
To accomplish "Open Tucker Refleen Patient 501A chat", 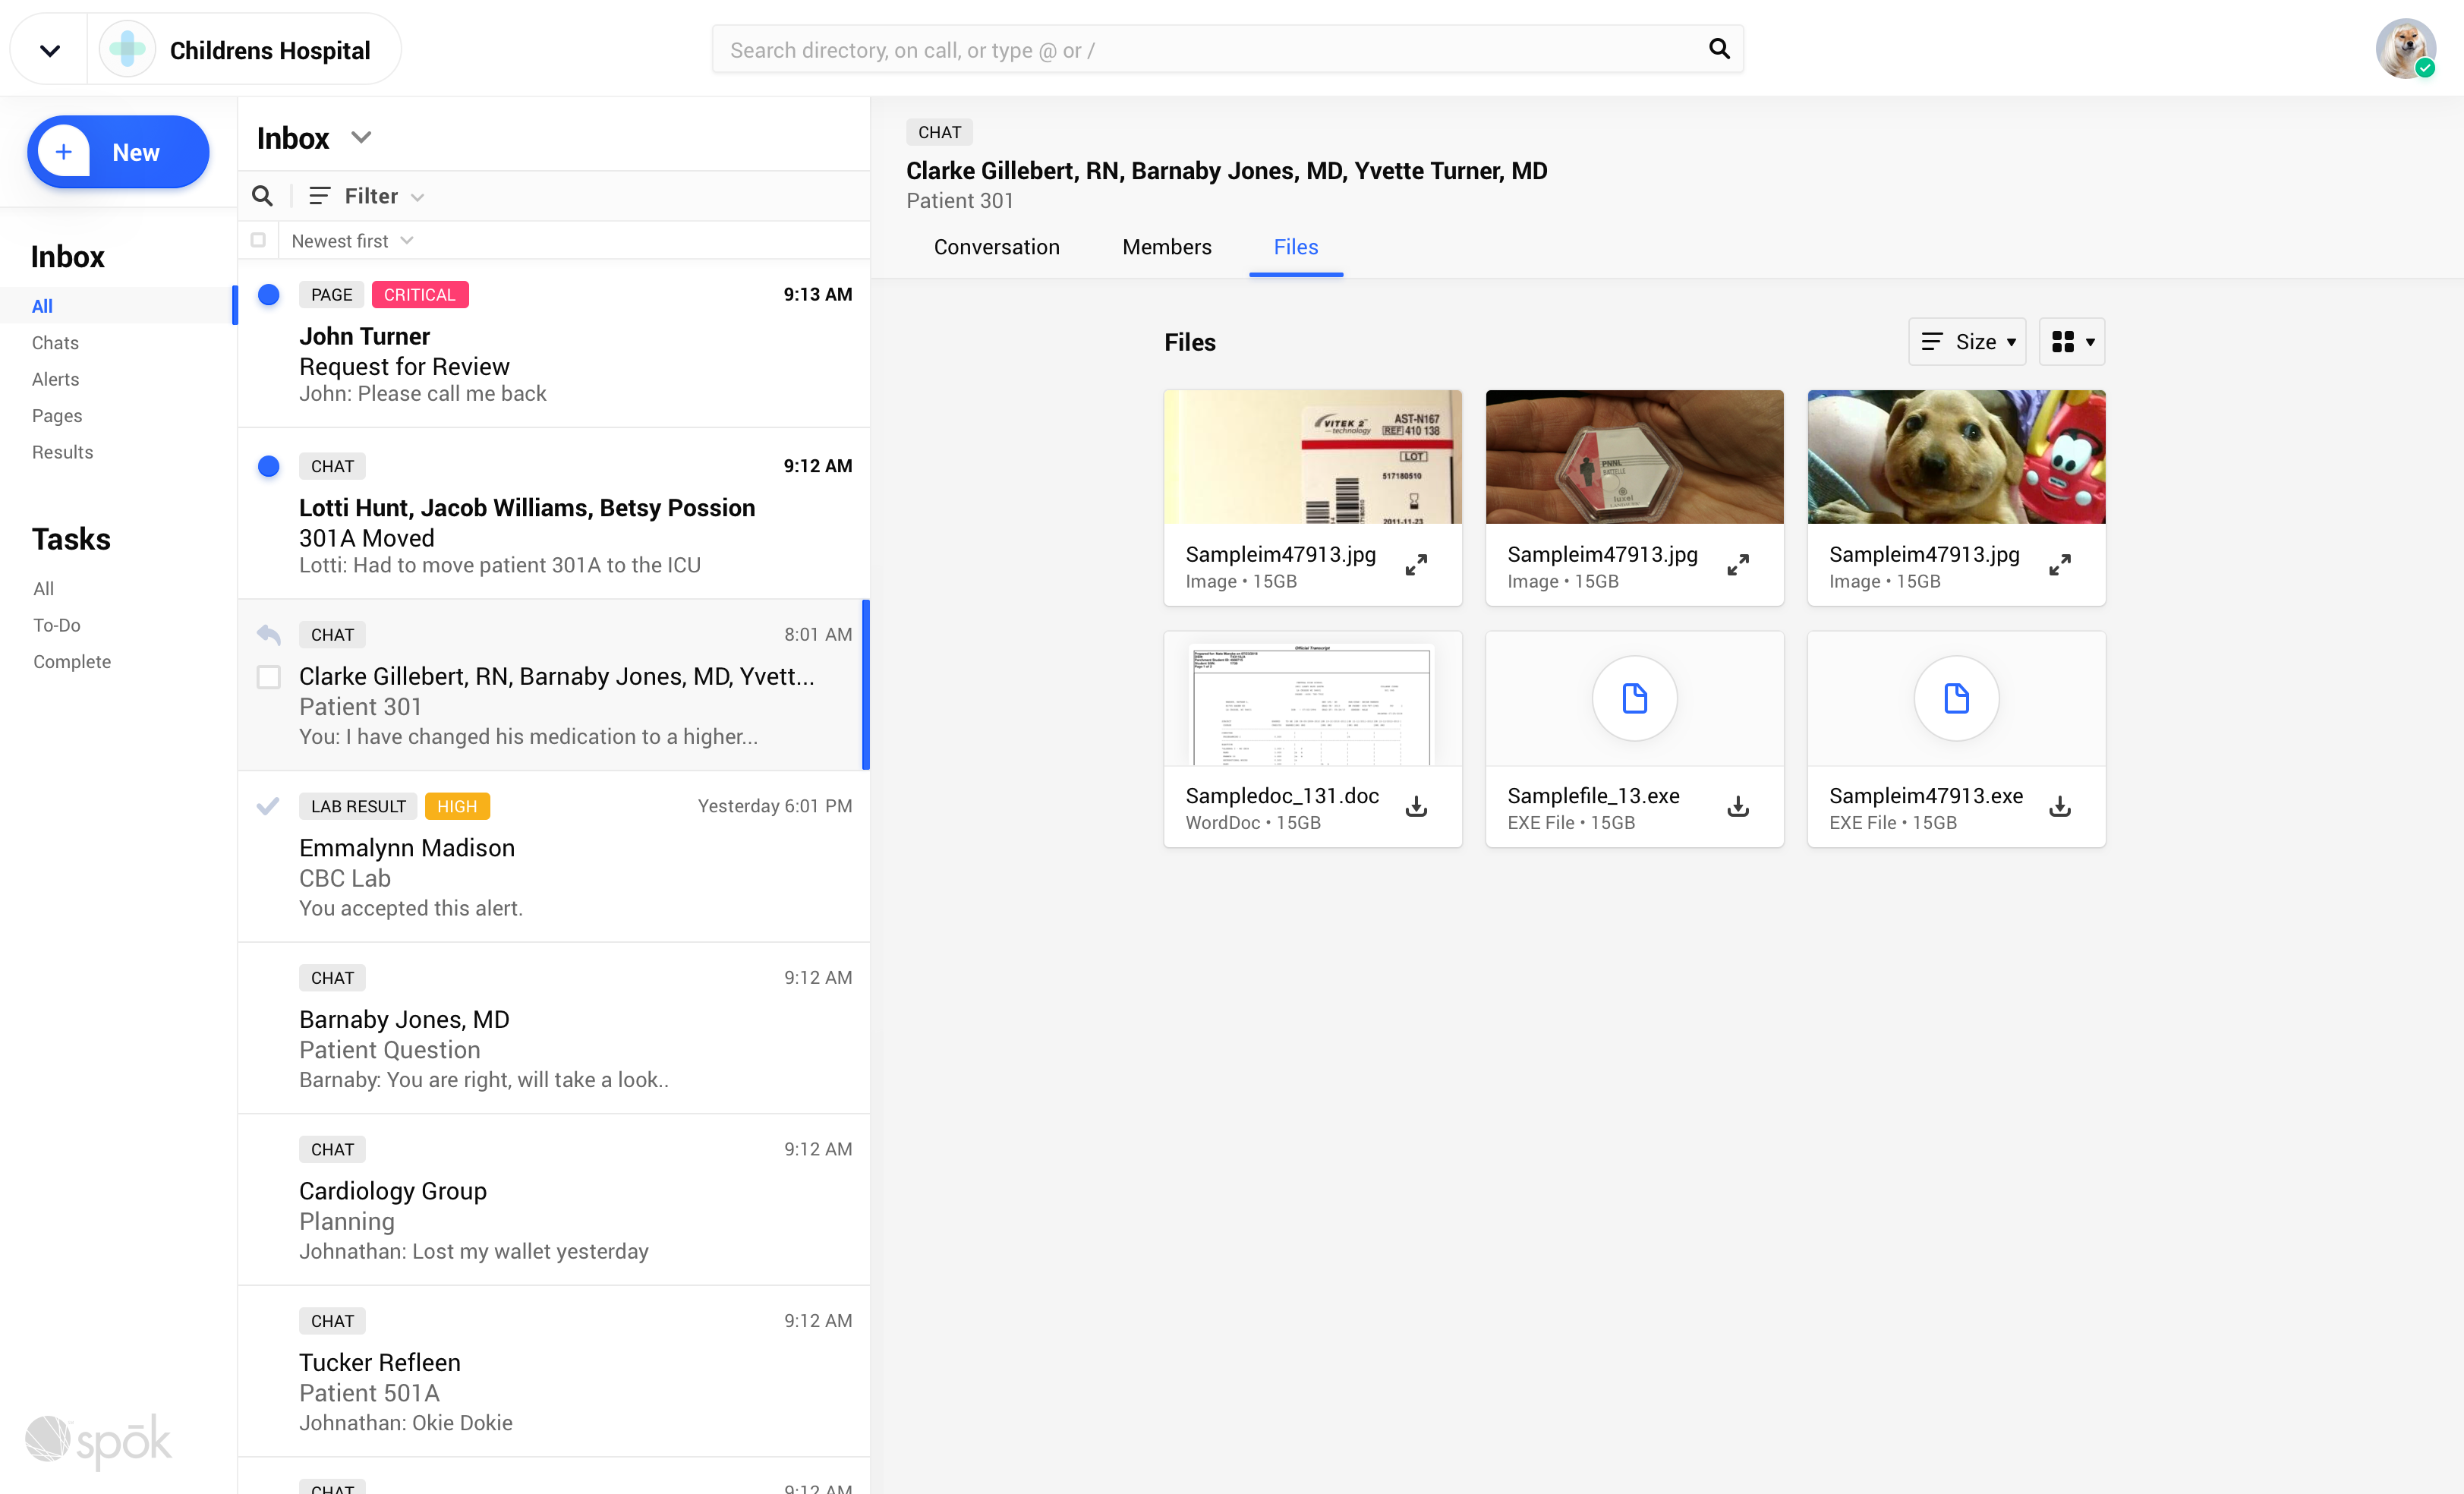I will [x=554, y=1371].
